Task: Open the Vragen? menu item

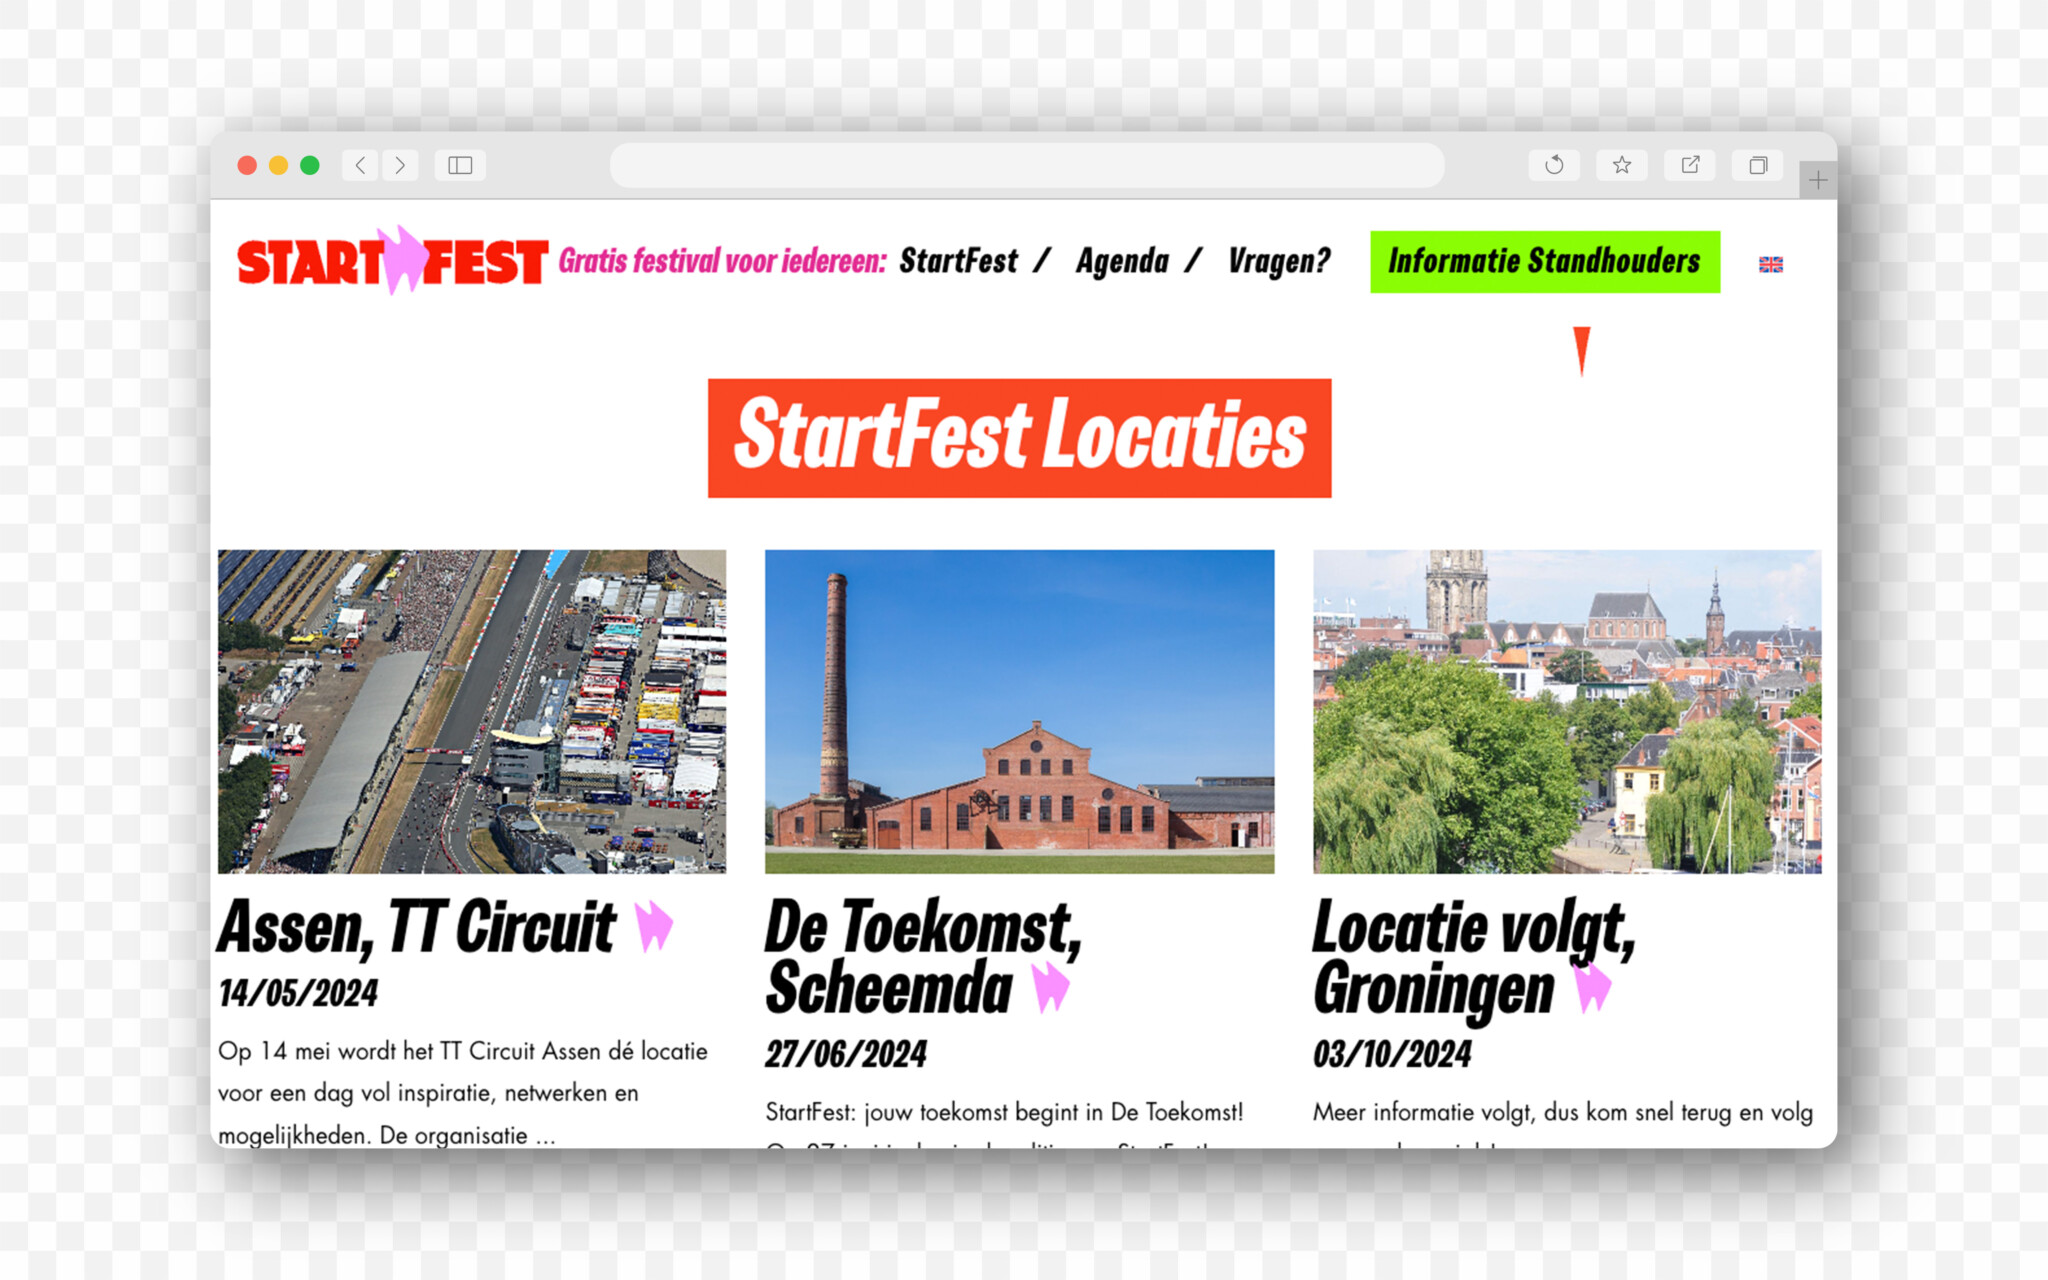Action: click(1278, 261)
